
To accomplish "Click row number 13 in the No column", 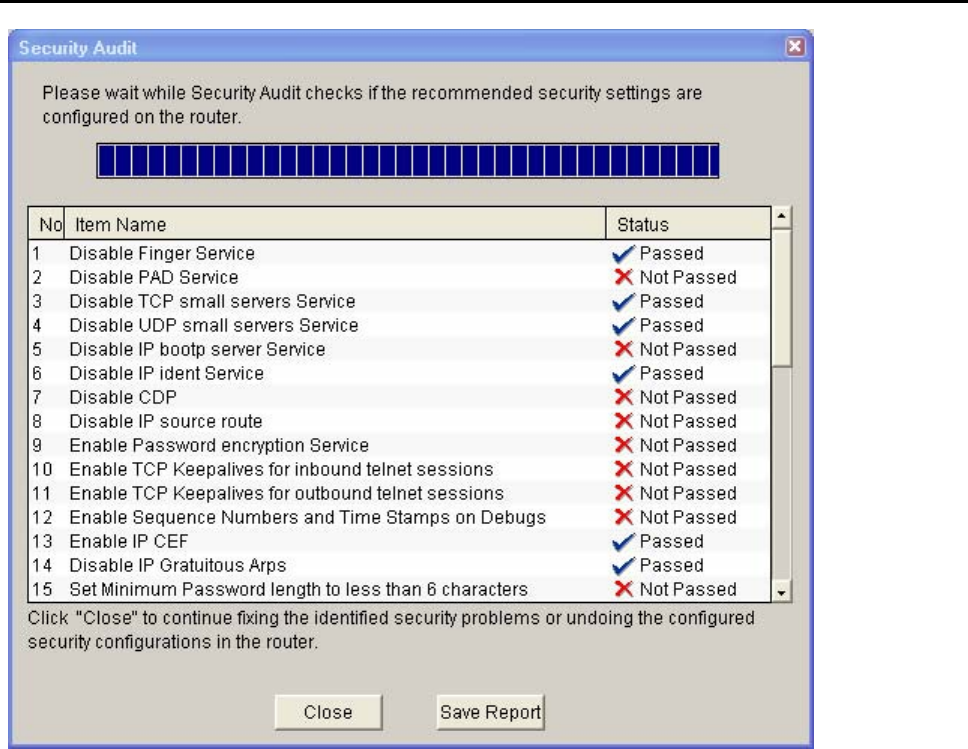I will click(x=42, y=542).
